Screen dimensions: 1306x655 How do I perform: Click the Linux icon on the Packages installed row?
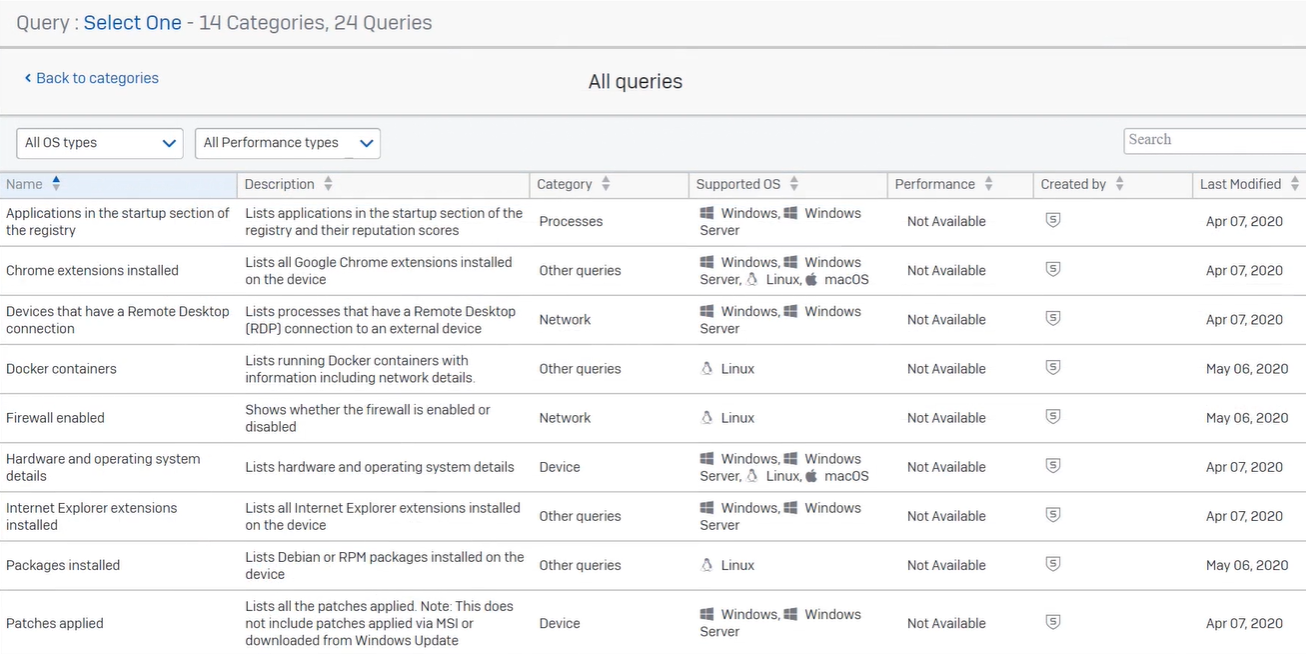pyautogui.click(x=708, y=565)
